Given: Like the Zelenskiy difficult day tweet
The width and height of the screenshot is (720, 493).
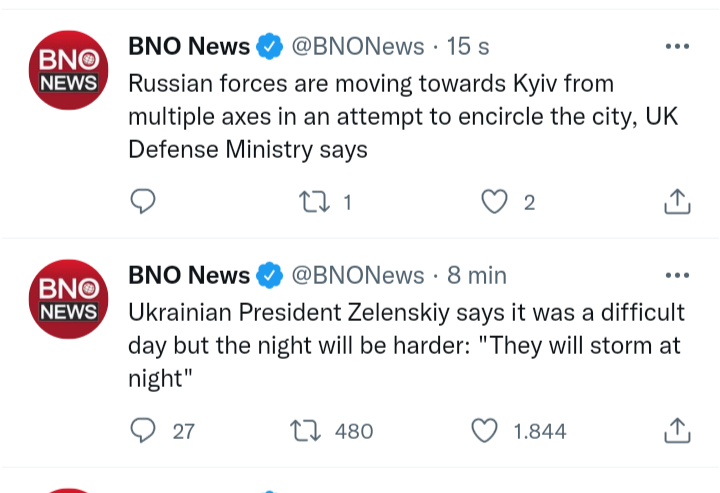Looking at the screenshot, I should tap(485, 431).
